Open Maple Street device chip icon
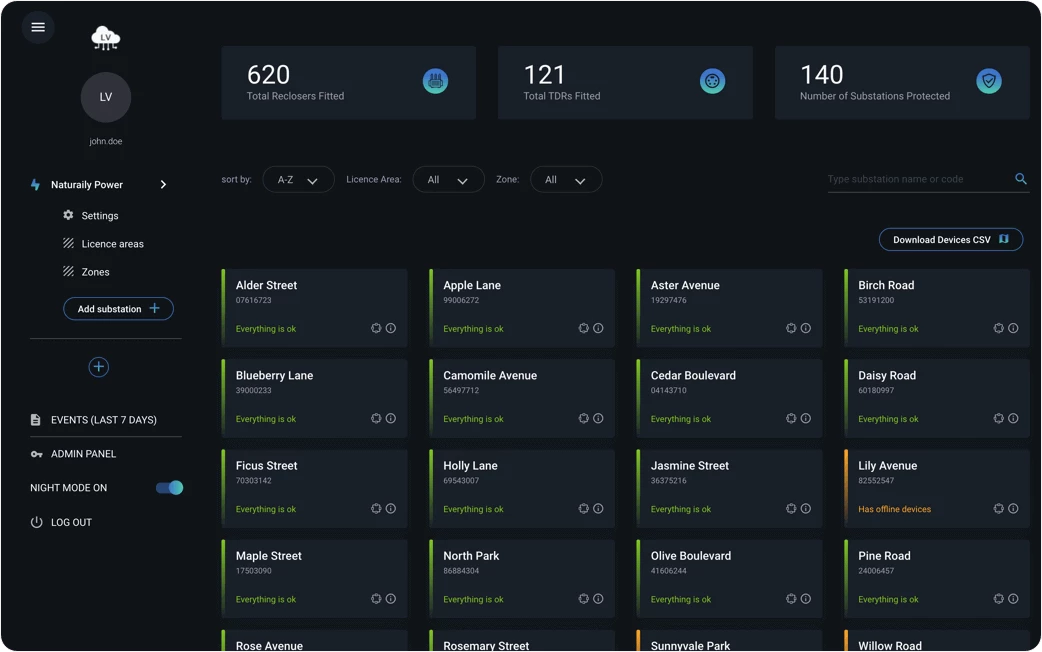The height and width of the screenshot is (652, 1042). pyautogui.click(x=376, y=599)
